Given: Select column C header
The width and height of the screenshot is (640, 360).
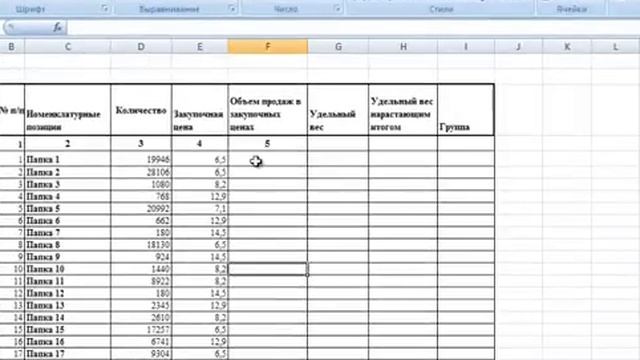Looking at the screenshot, I should click(x=68, y=47).
